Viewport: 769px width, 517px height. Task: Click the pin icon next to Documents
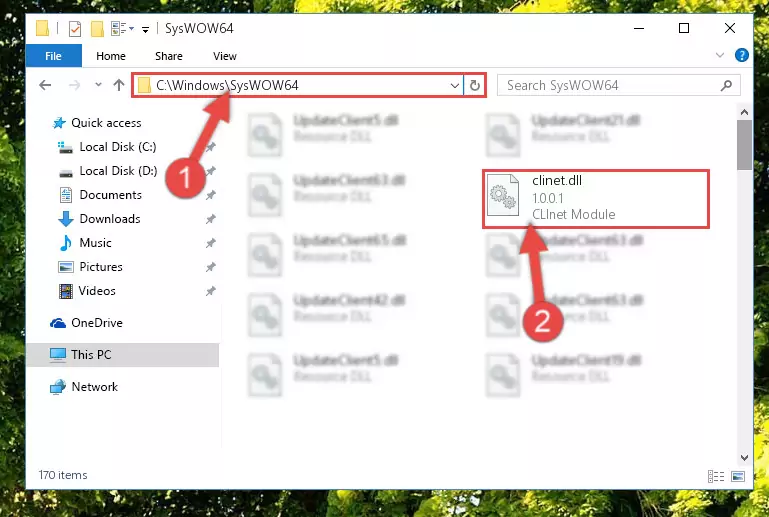[210, 195]
